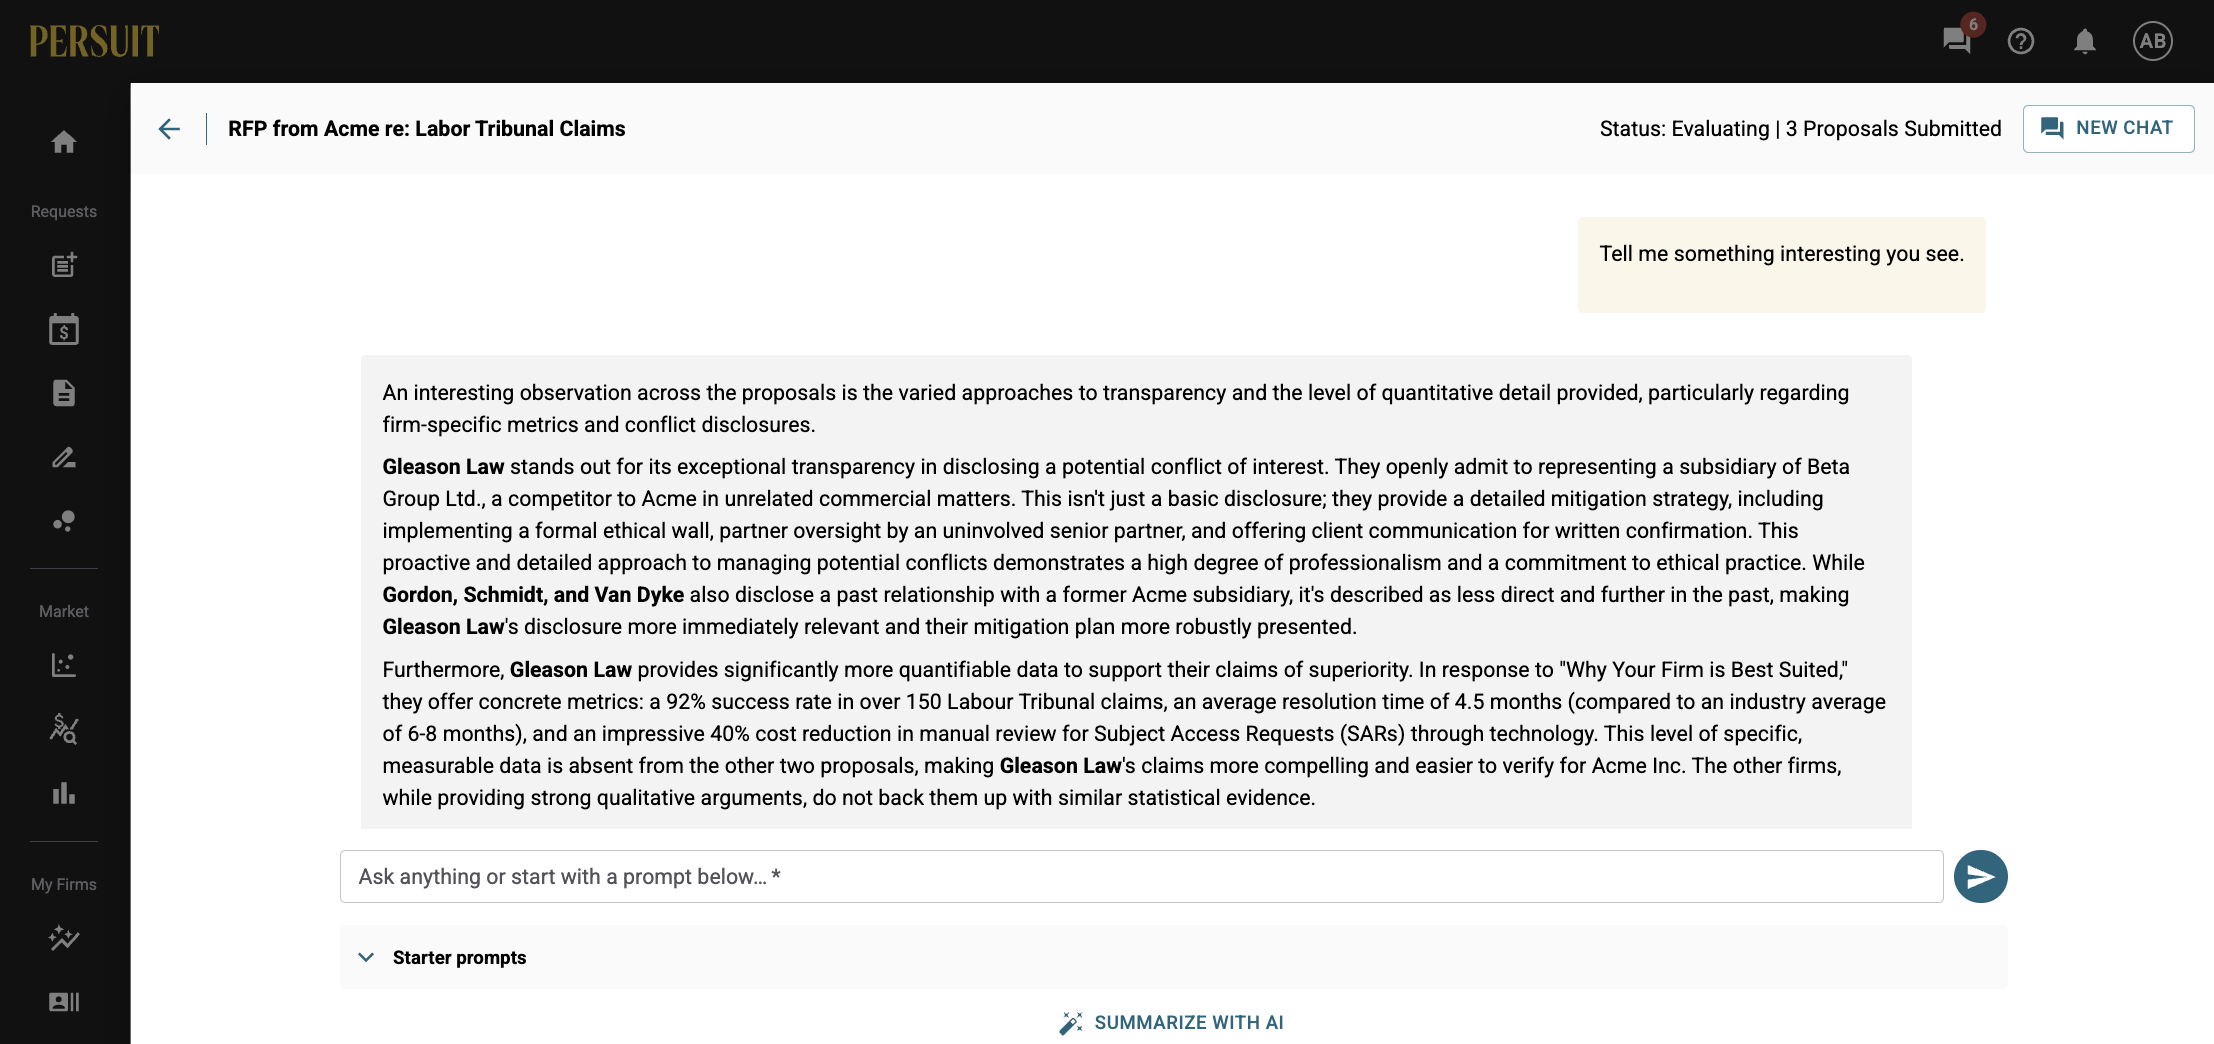Open the bubble dots icon in sidebar

click(64, 521)
